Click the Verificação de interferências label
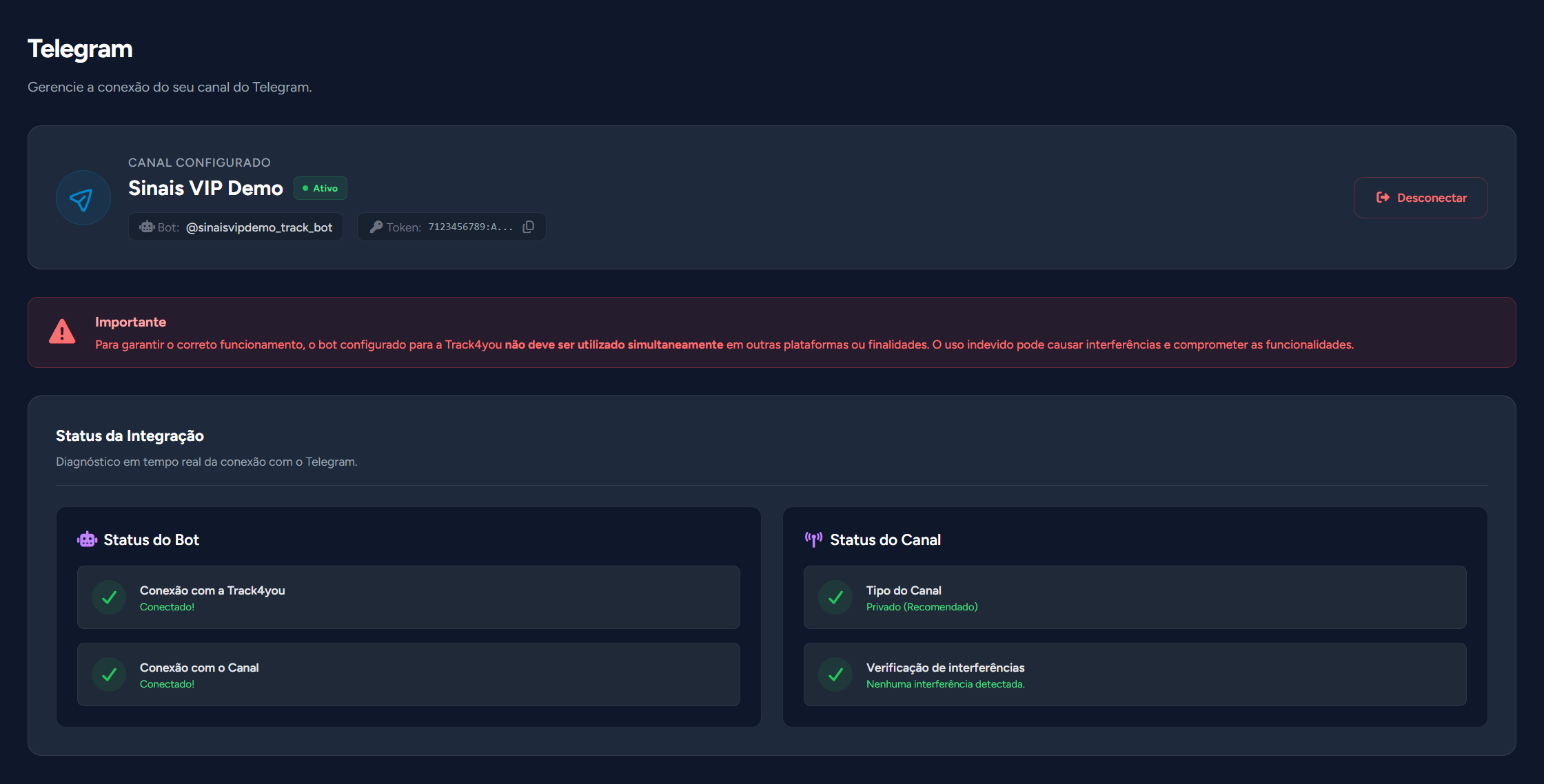This screenshot has width=1544, height=784. click(x=946, y=667)
